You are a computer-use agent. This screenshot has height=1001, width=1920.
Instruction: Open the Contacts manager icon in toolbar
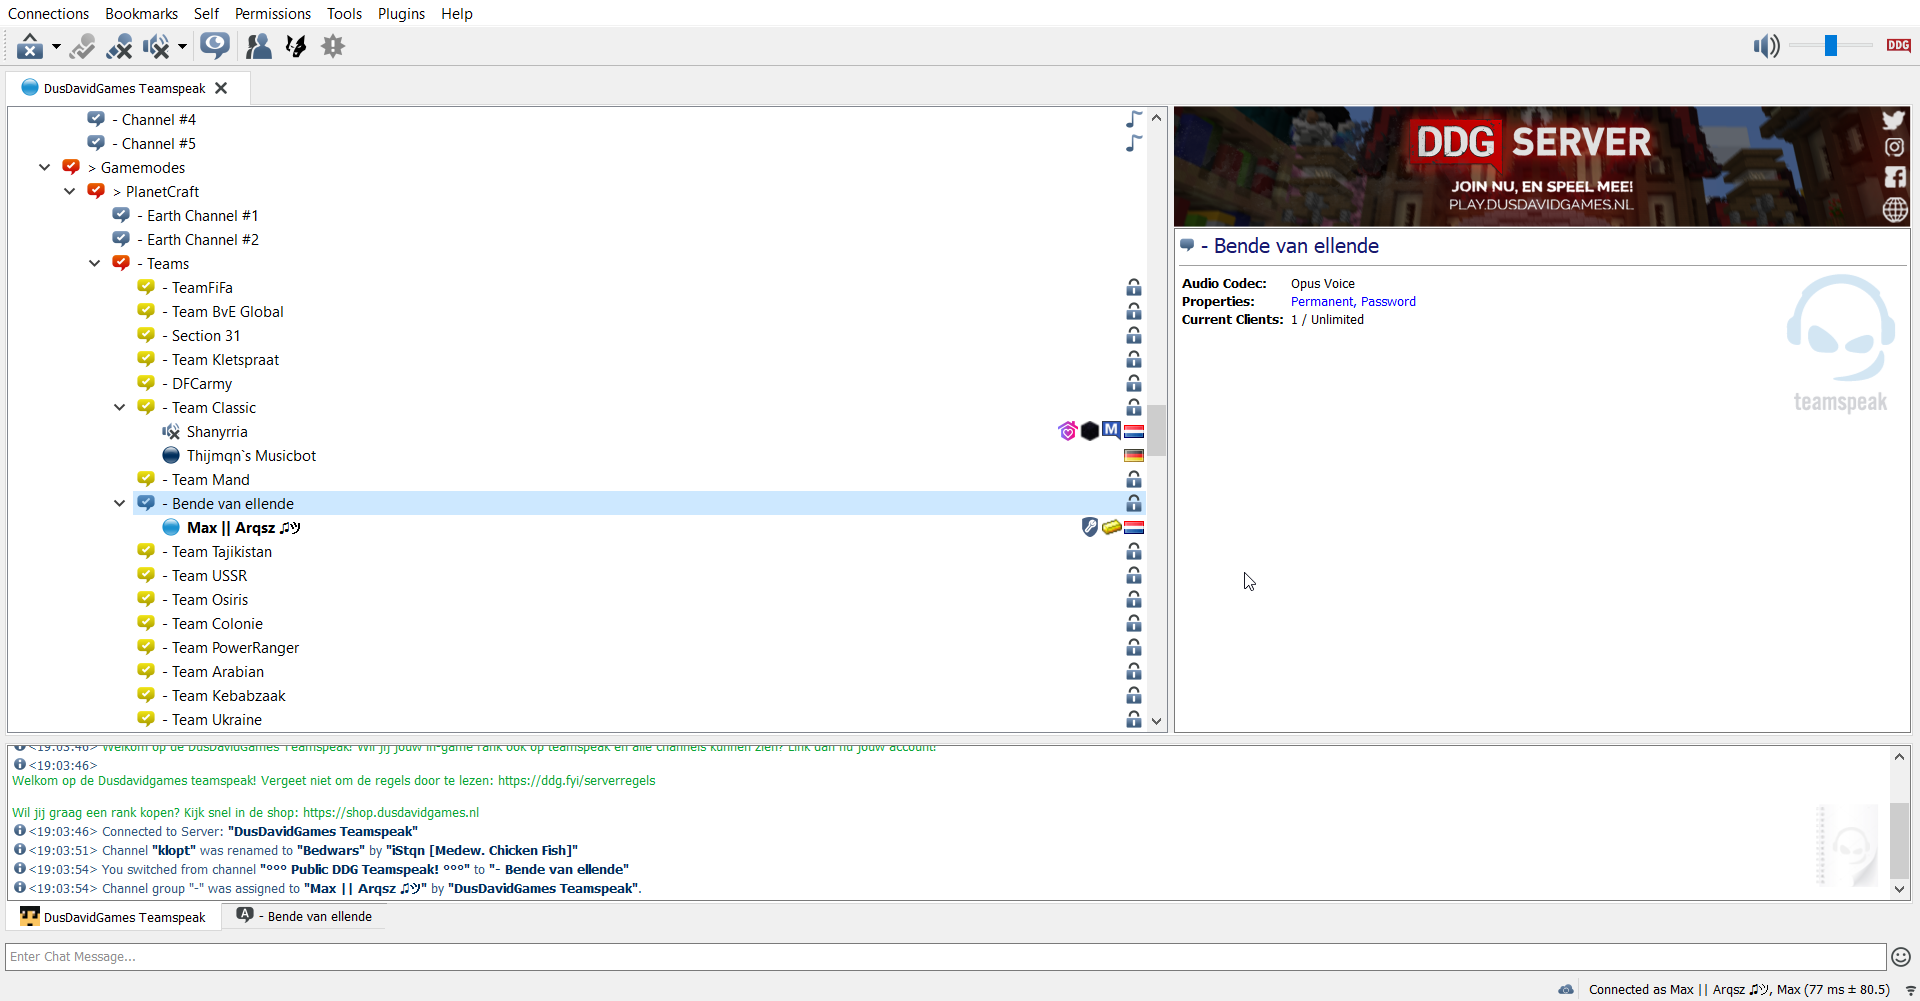pyautogui.click(x=258, y=46)
